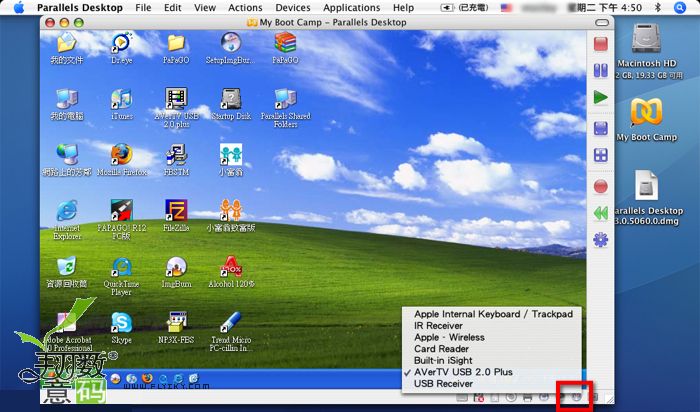Viewport: 700px width, 412px height.
Task: Select the PAPAGO! R12 PC版 desktop shortcut
Action: (x=121, y=221)
